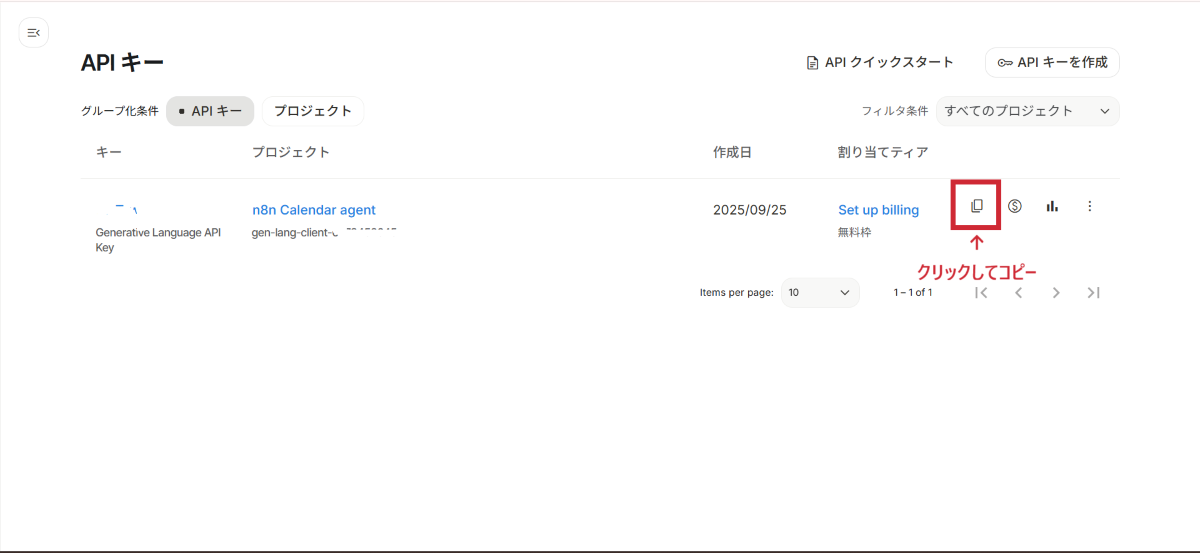
Task: Click the 割り当てティア column header
Action: coord(883,153)
